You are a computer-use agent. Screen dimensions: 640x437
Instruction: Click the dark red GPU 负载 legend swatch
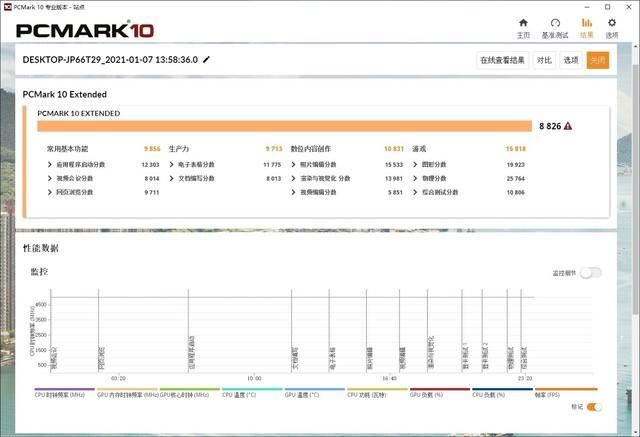pyautogui.click(x=440, y=389)
